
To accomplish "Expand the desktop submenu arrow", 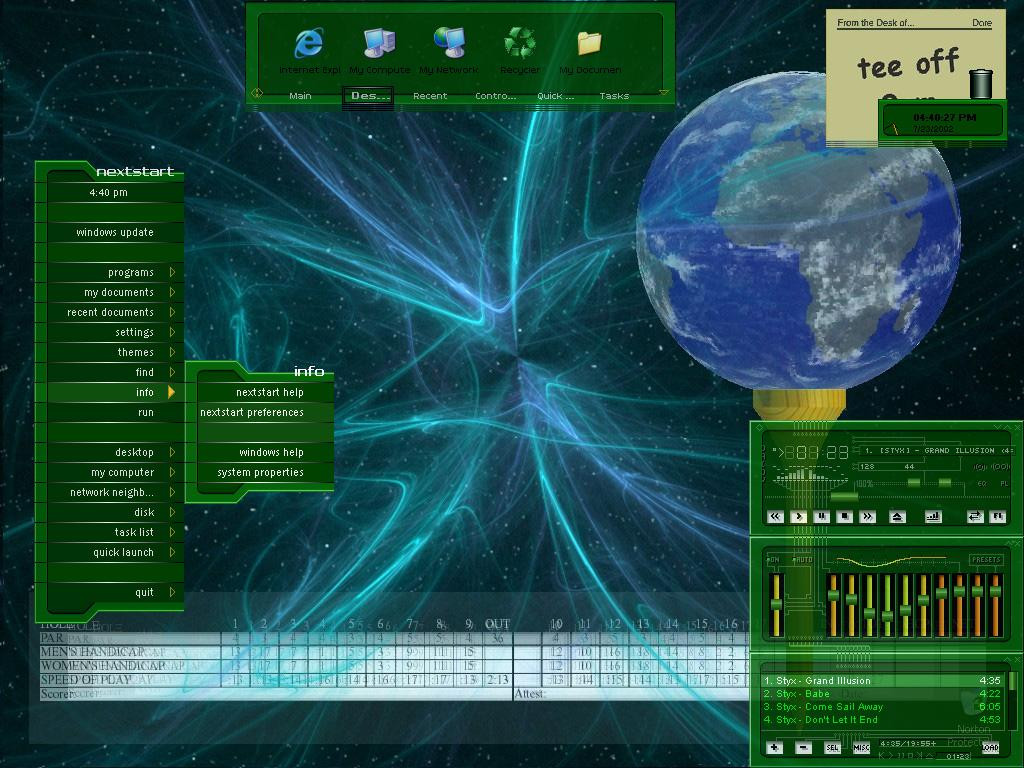I will coord(172,452).
